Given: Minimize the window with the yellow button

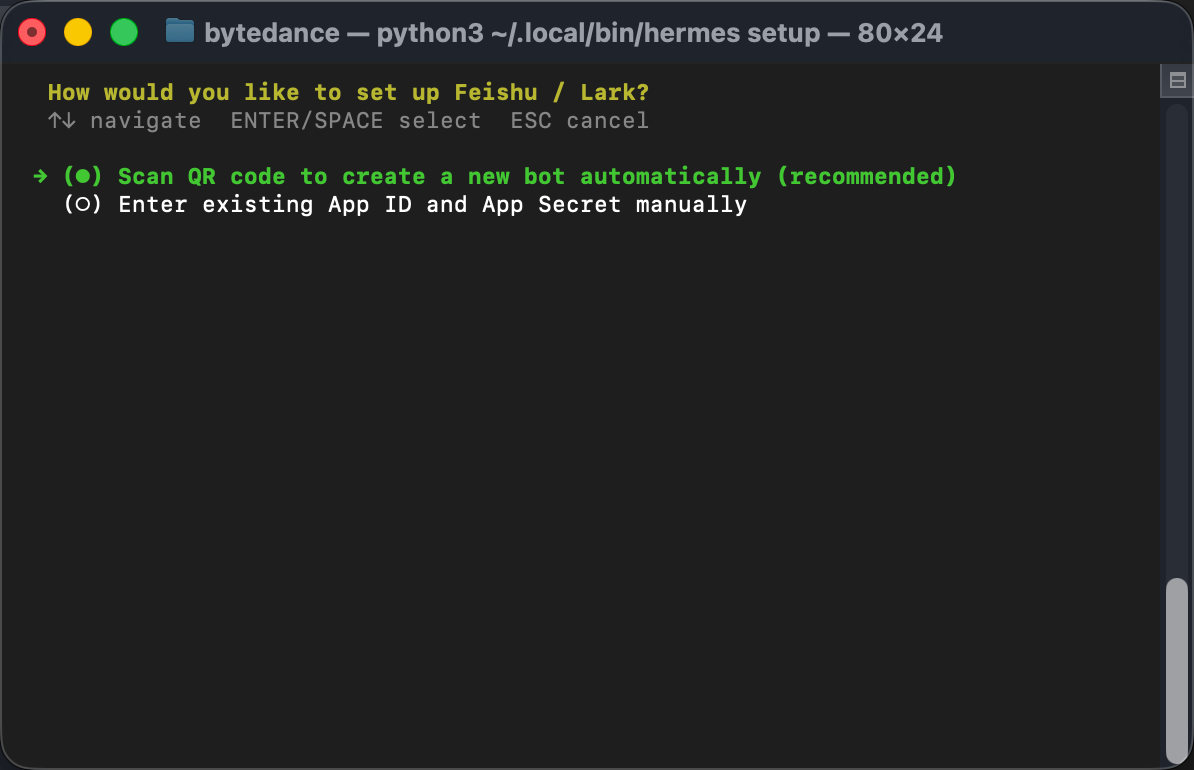Looking at the screenshot, I should click(78, 32).
